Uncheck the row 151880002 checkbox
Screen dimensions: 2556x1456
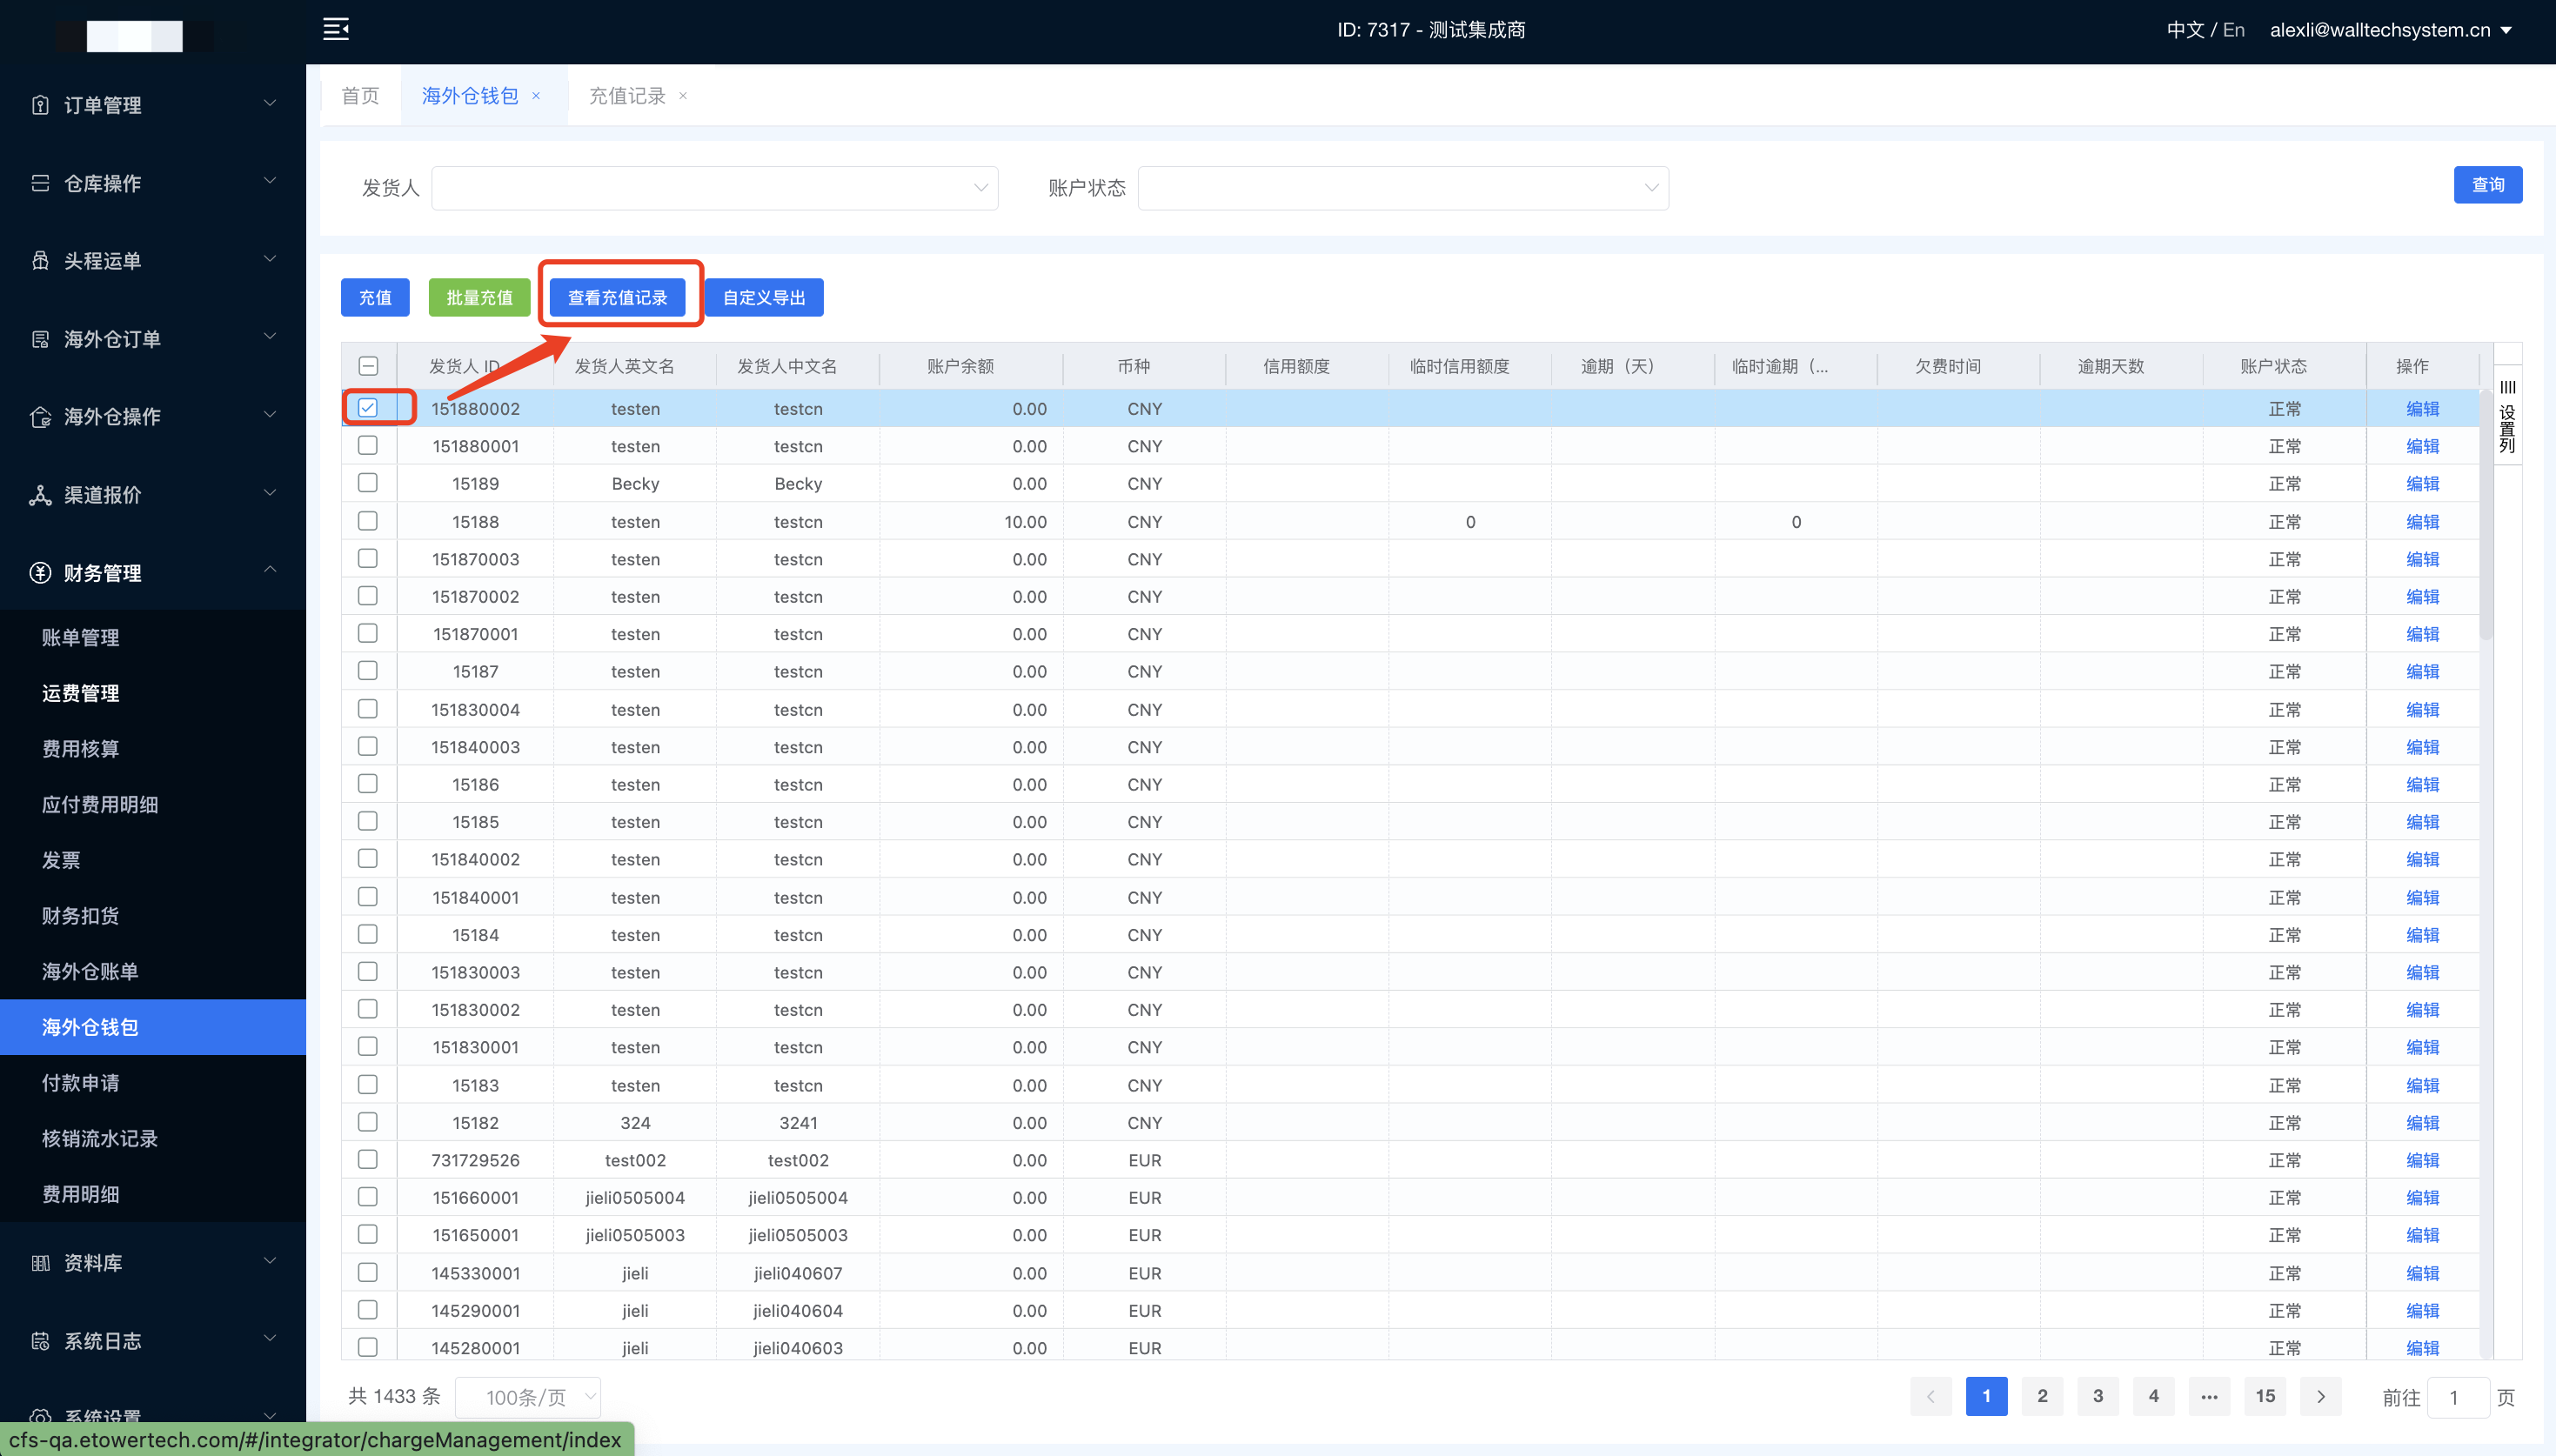[368, 408]
